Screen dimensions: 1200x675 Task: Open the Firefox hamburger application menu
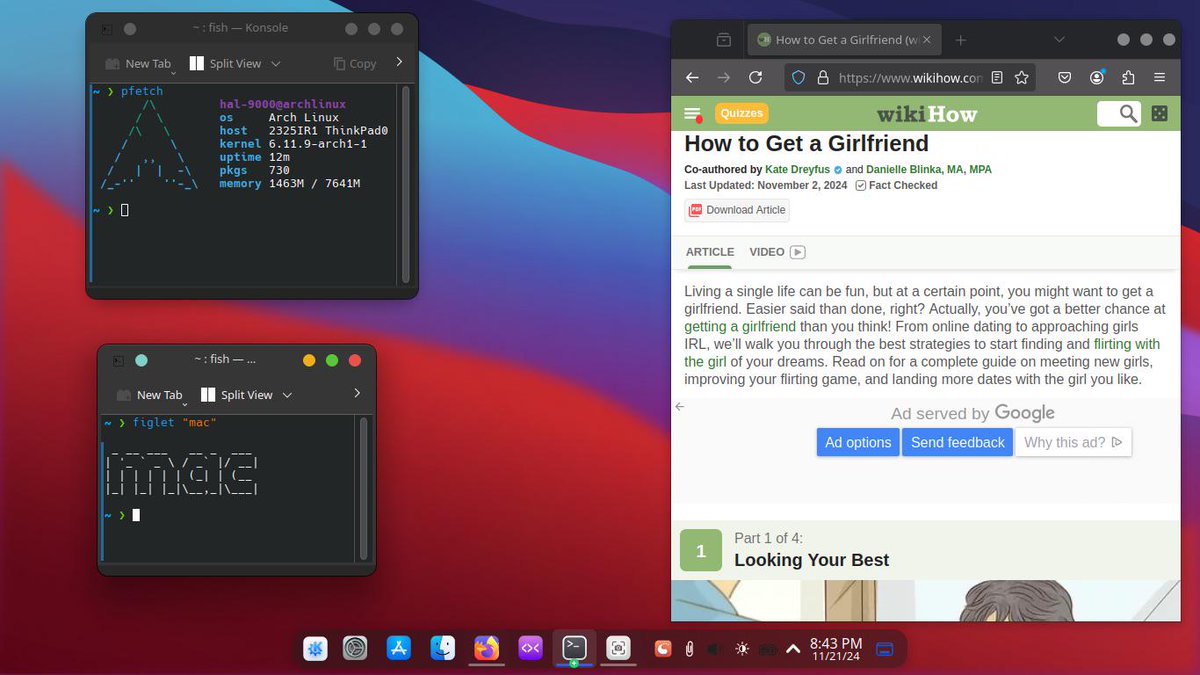(1159, 77)
